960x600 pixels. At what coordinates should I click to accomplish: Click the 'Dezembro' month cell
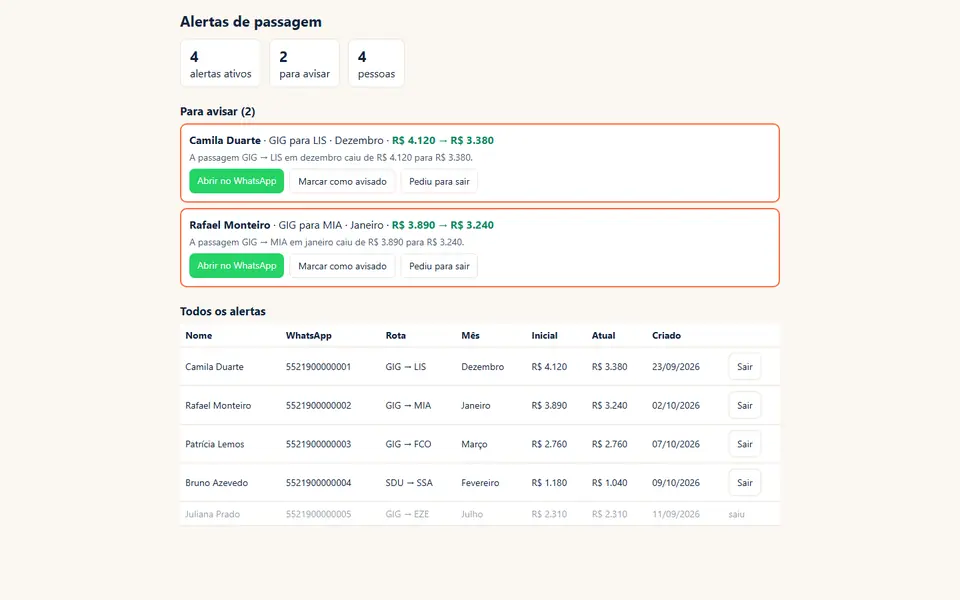[482, 367]
